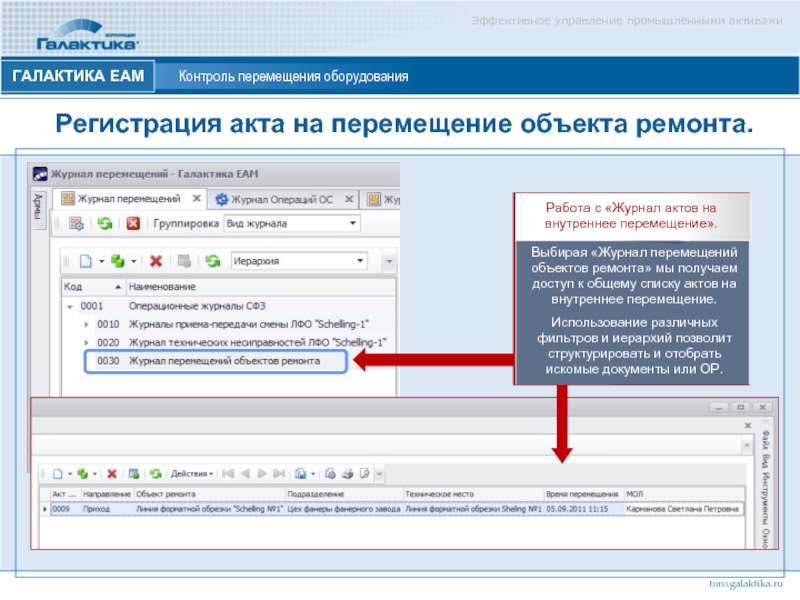
Task: Go to first record navigation icon
Action: click(x=228, y=474)
